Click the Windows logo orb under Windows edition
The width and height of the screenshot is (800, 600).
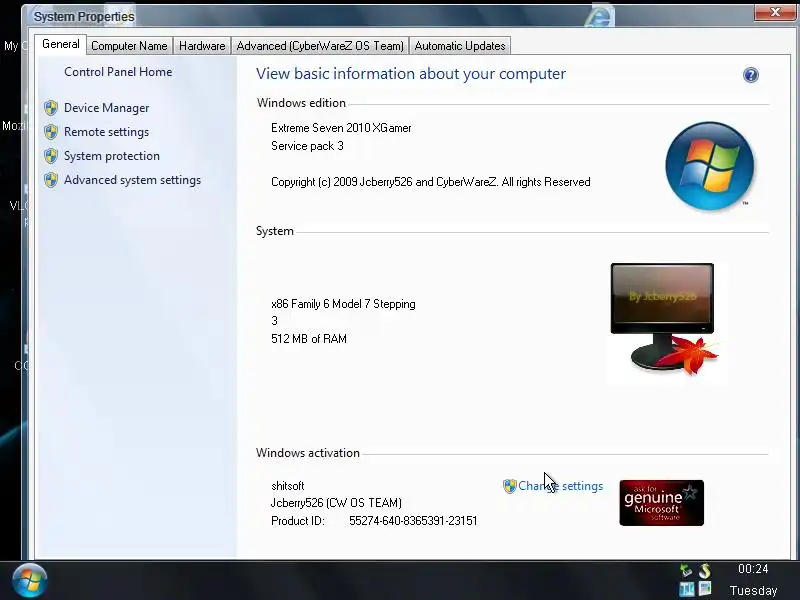(710, 166)
